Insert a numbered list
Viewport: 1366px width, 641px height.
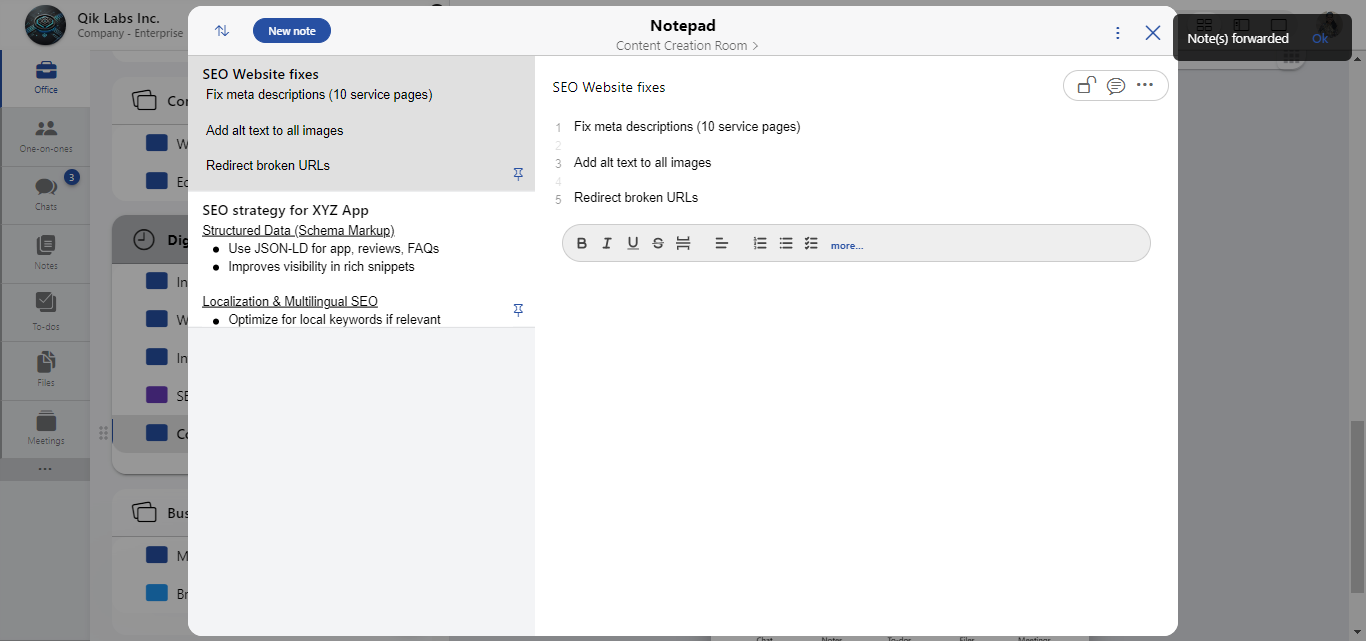coord(760,244)
